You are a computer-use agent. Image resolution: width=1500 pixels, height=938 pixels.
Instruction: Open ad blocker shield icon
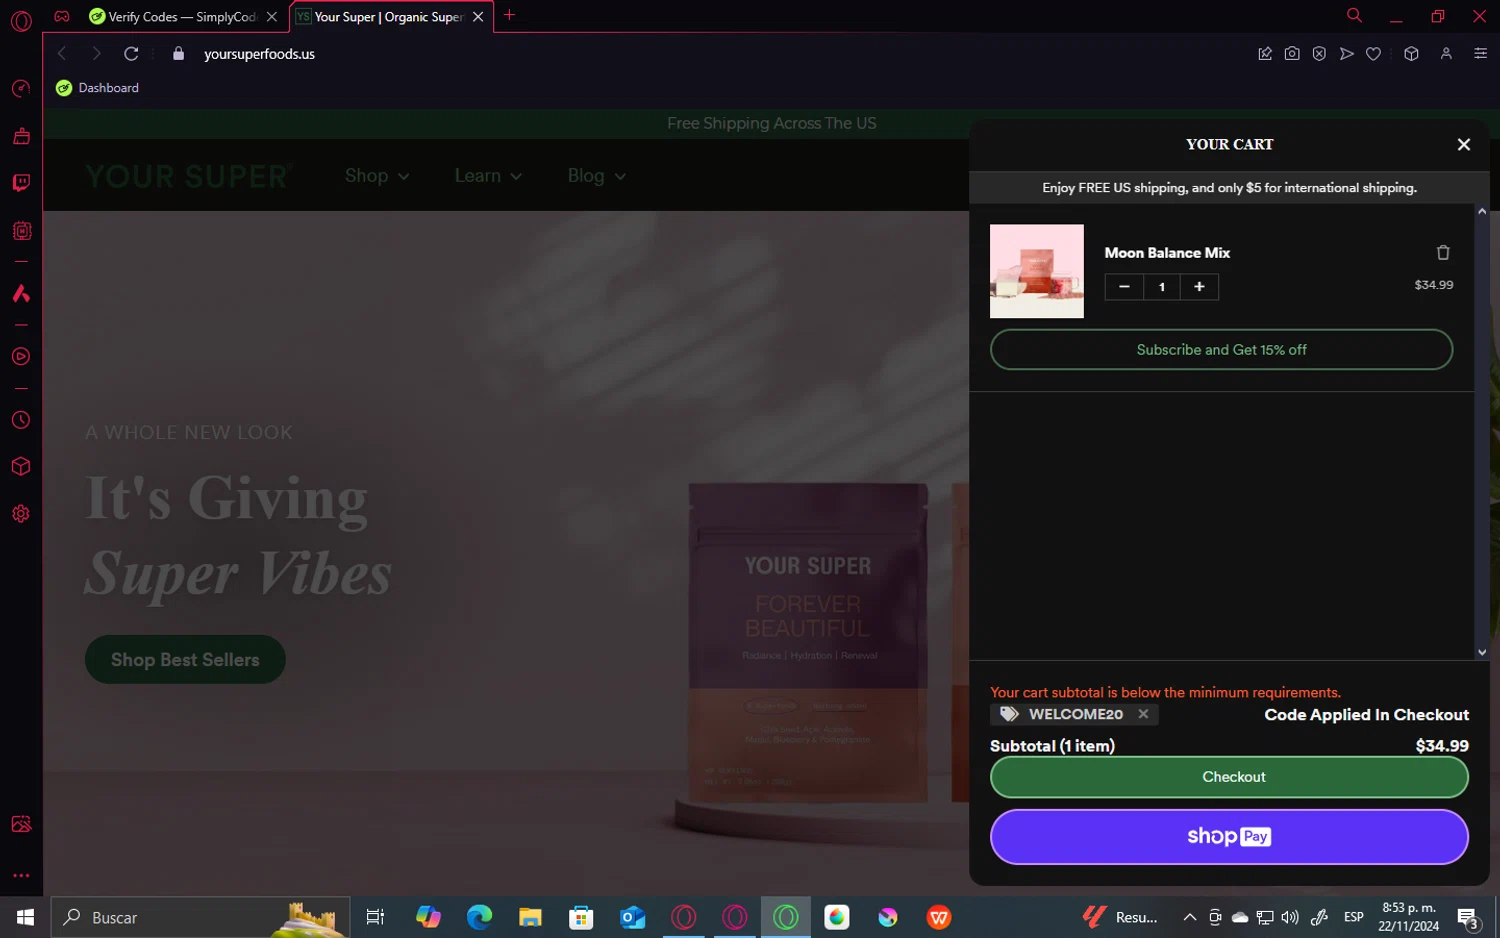(x=1319, y=54)
